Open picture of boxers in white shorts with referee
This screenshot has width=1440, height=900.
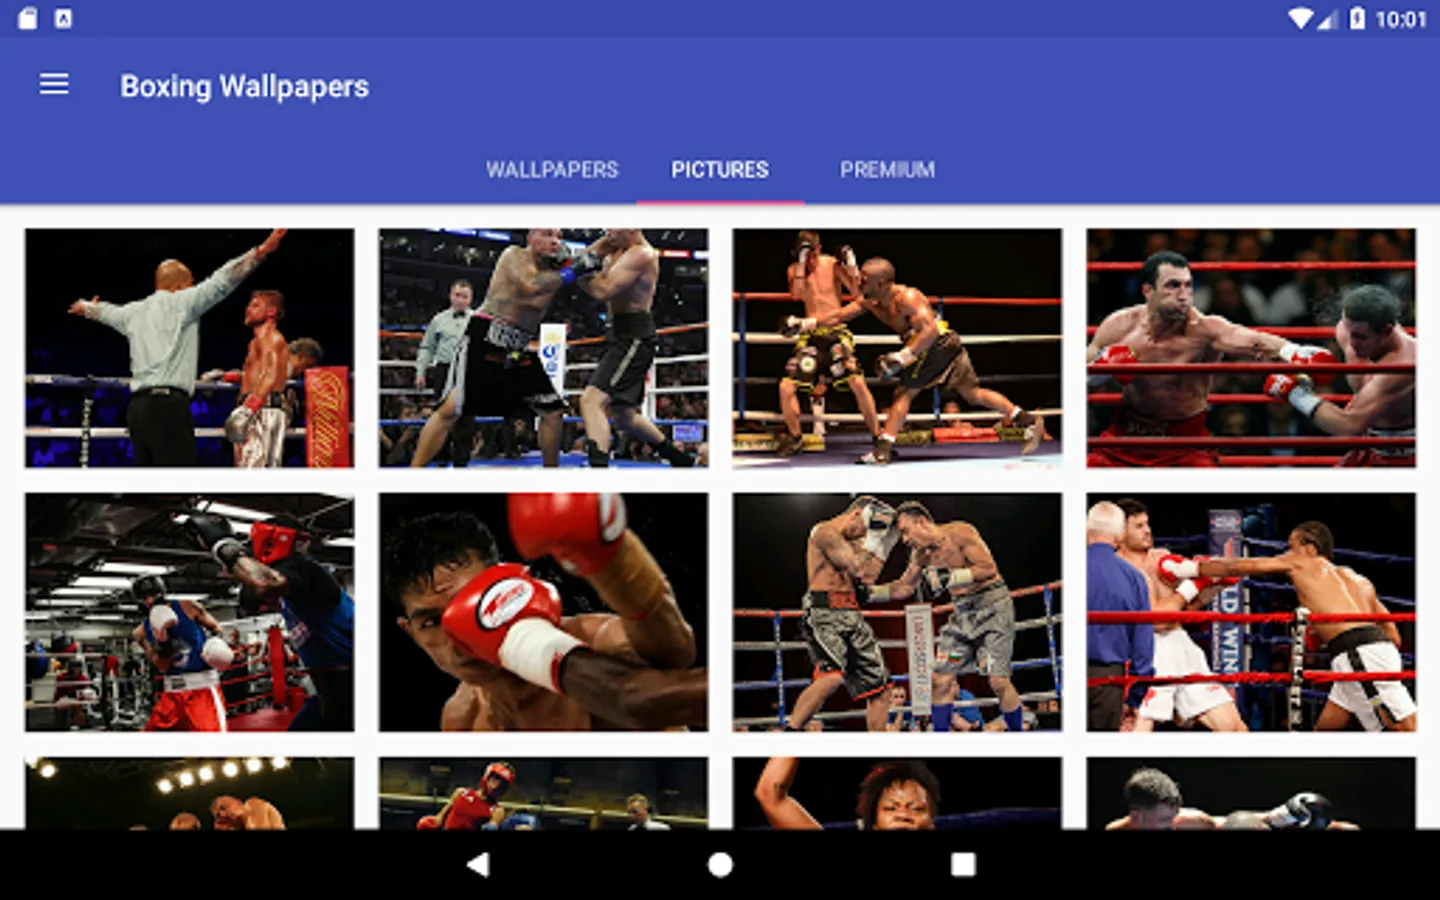[1251, 612]
